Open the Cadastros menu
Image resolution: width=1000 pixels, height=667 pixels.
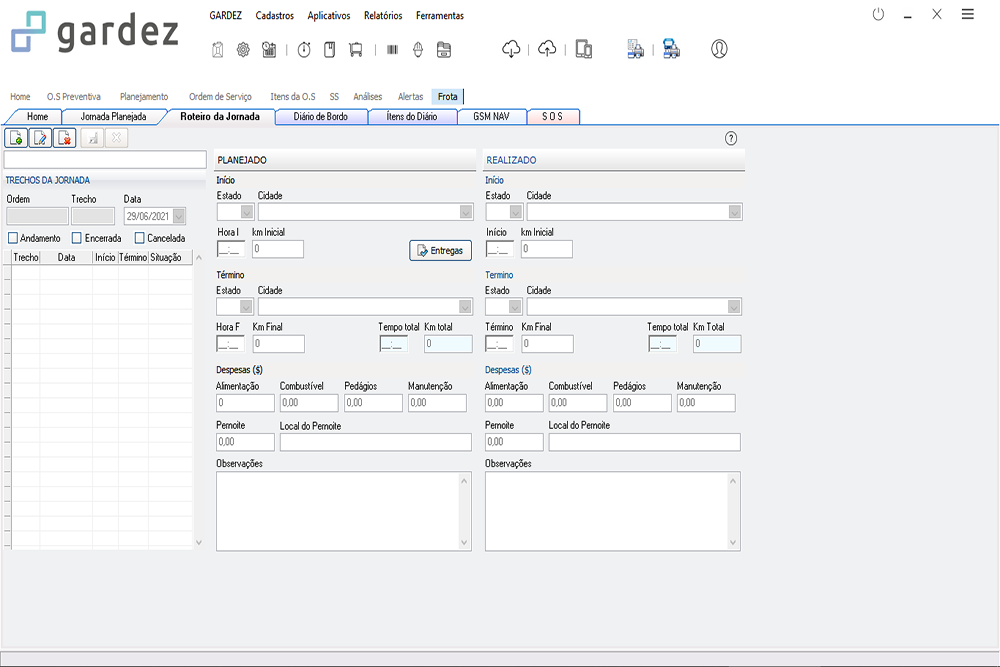(275, 15)
